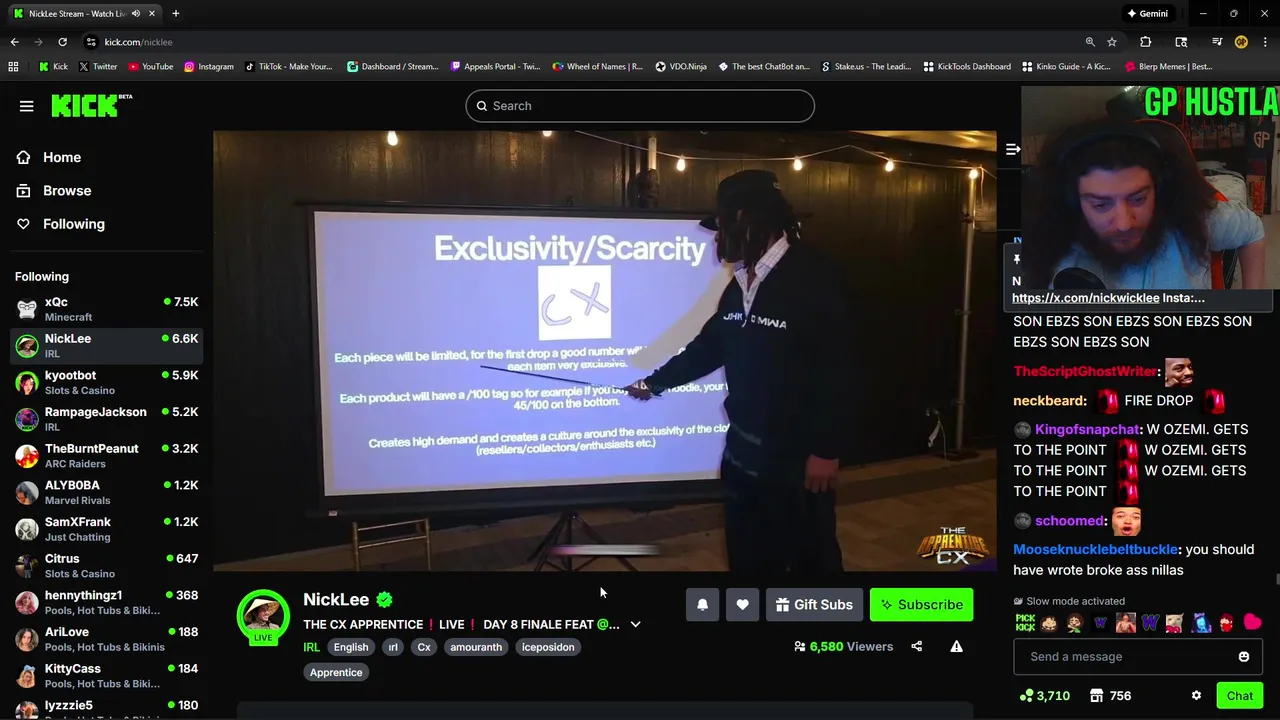1280x720 pixels.
Task: Bookmark this page with the star icon
Action: 1112,42
